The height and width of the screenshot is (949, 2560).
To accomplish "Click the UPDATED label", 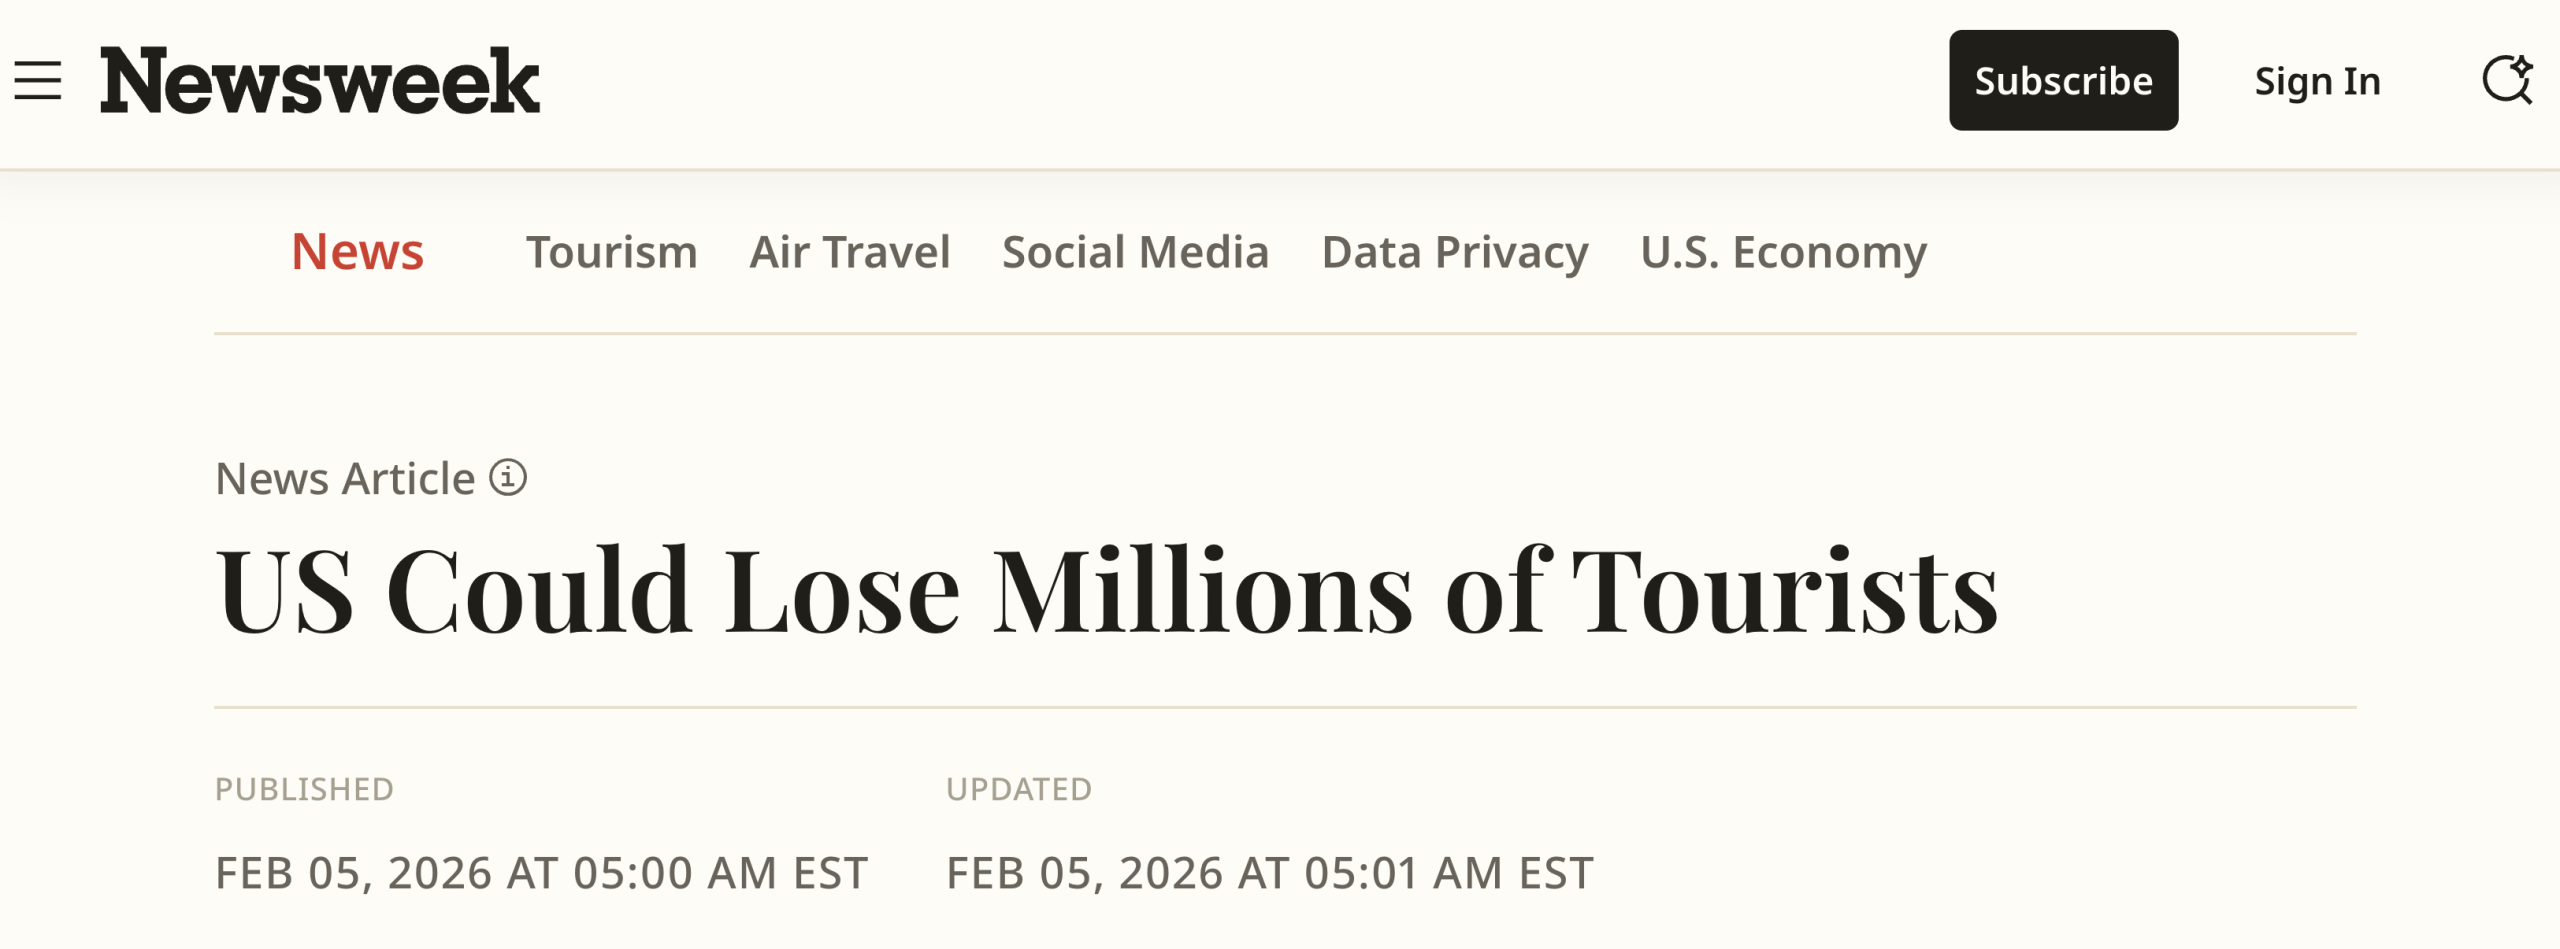I will (1018, 789).
